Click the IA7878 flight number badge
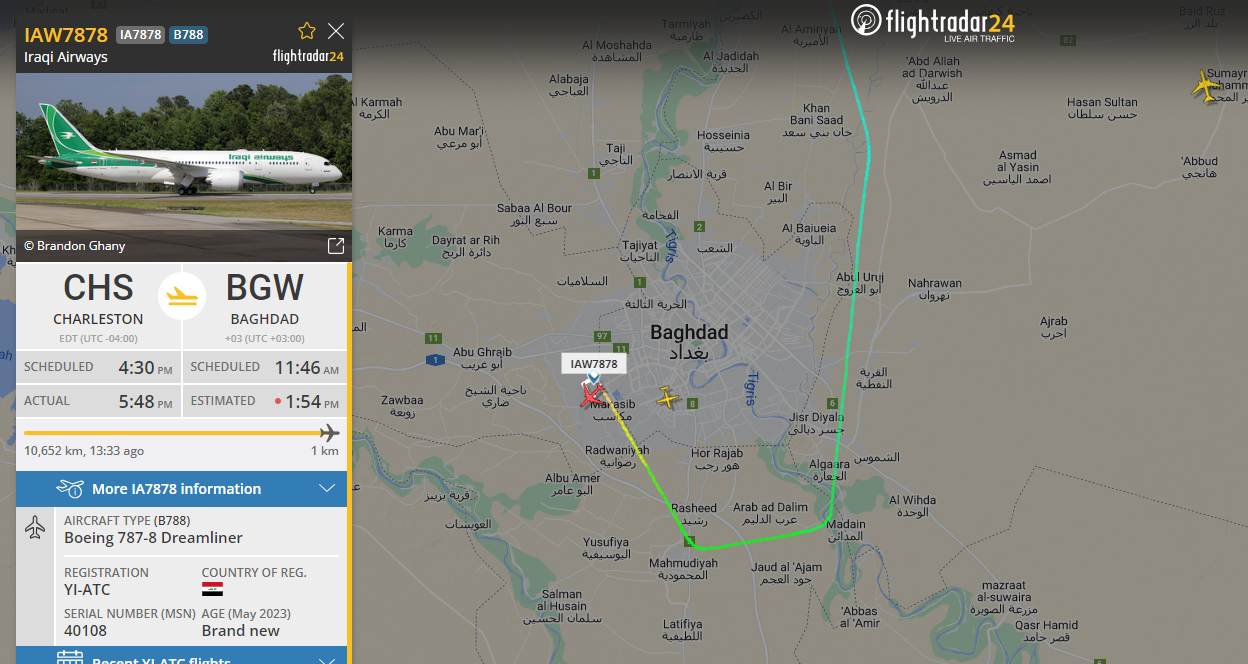Viewport: 1248px width, 664px height. (140, 35)
